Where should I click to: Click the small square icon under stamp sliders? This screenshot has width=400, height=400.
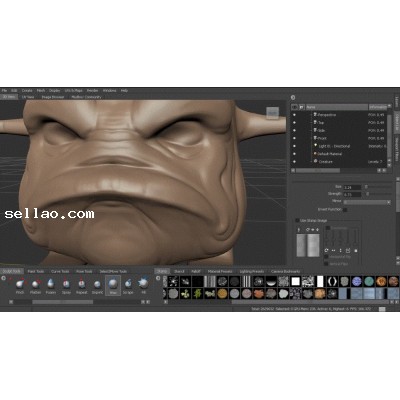355,250
